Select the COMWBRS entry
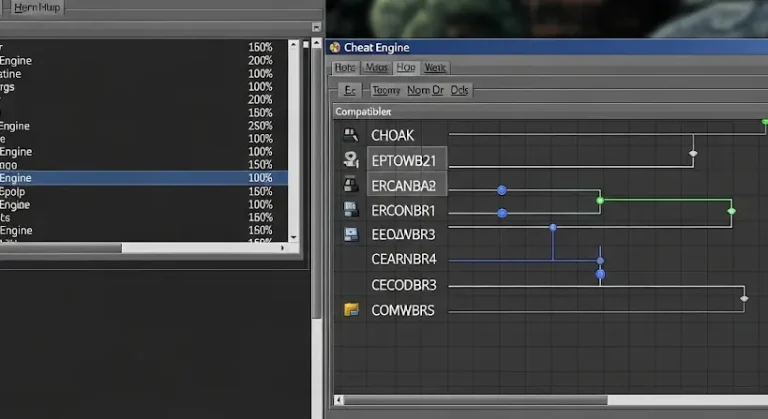The height and width of the screenshot is (419, 768). 403,310
